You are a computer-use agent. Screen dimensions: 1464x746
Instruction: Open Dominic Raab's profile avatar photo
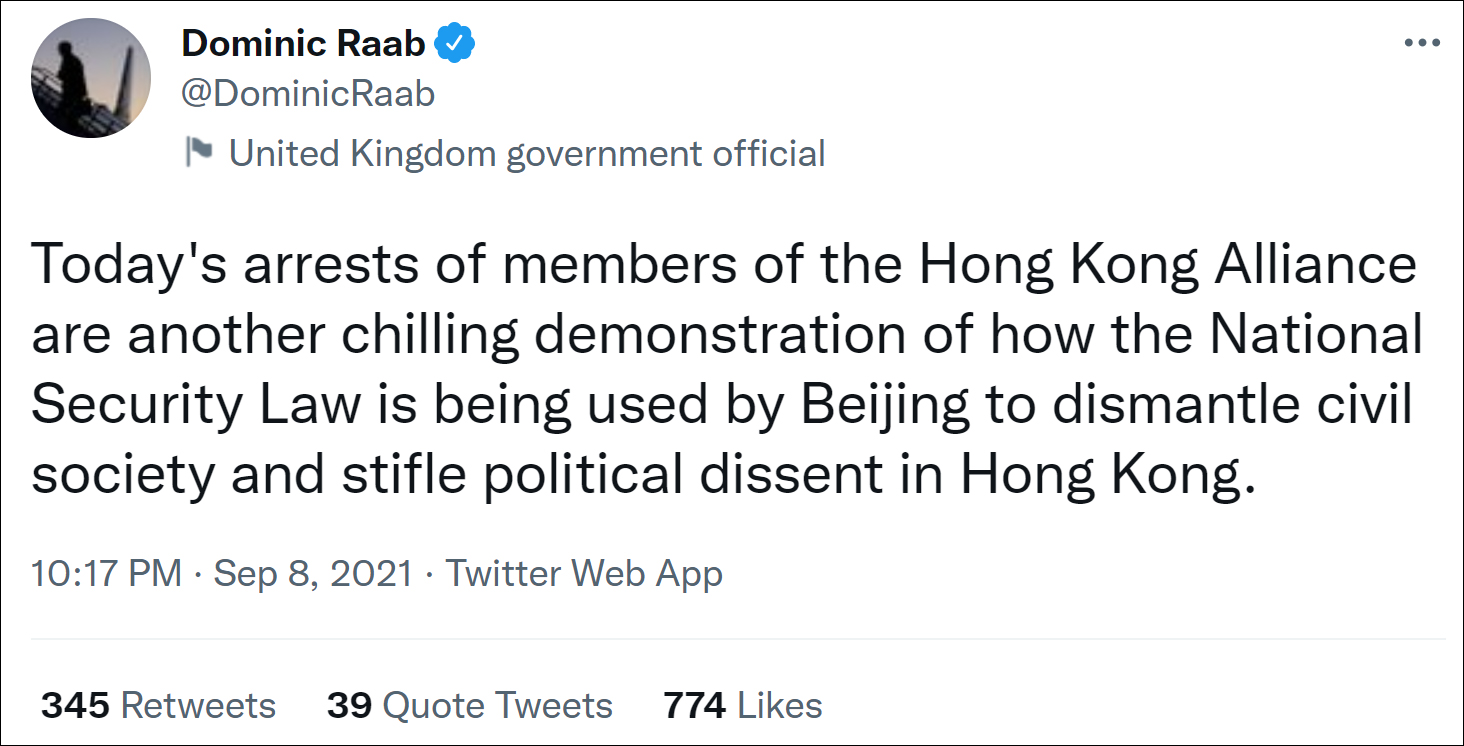[x=91, y=78]
